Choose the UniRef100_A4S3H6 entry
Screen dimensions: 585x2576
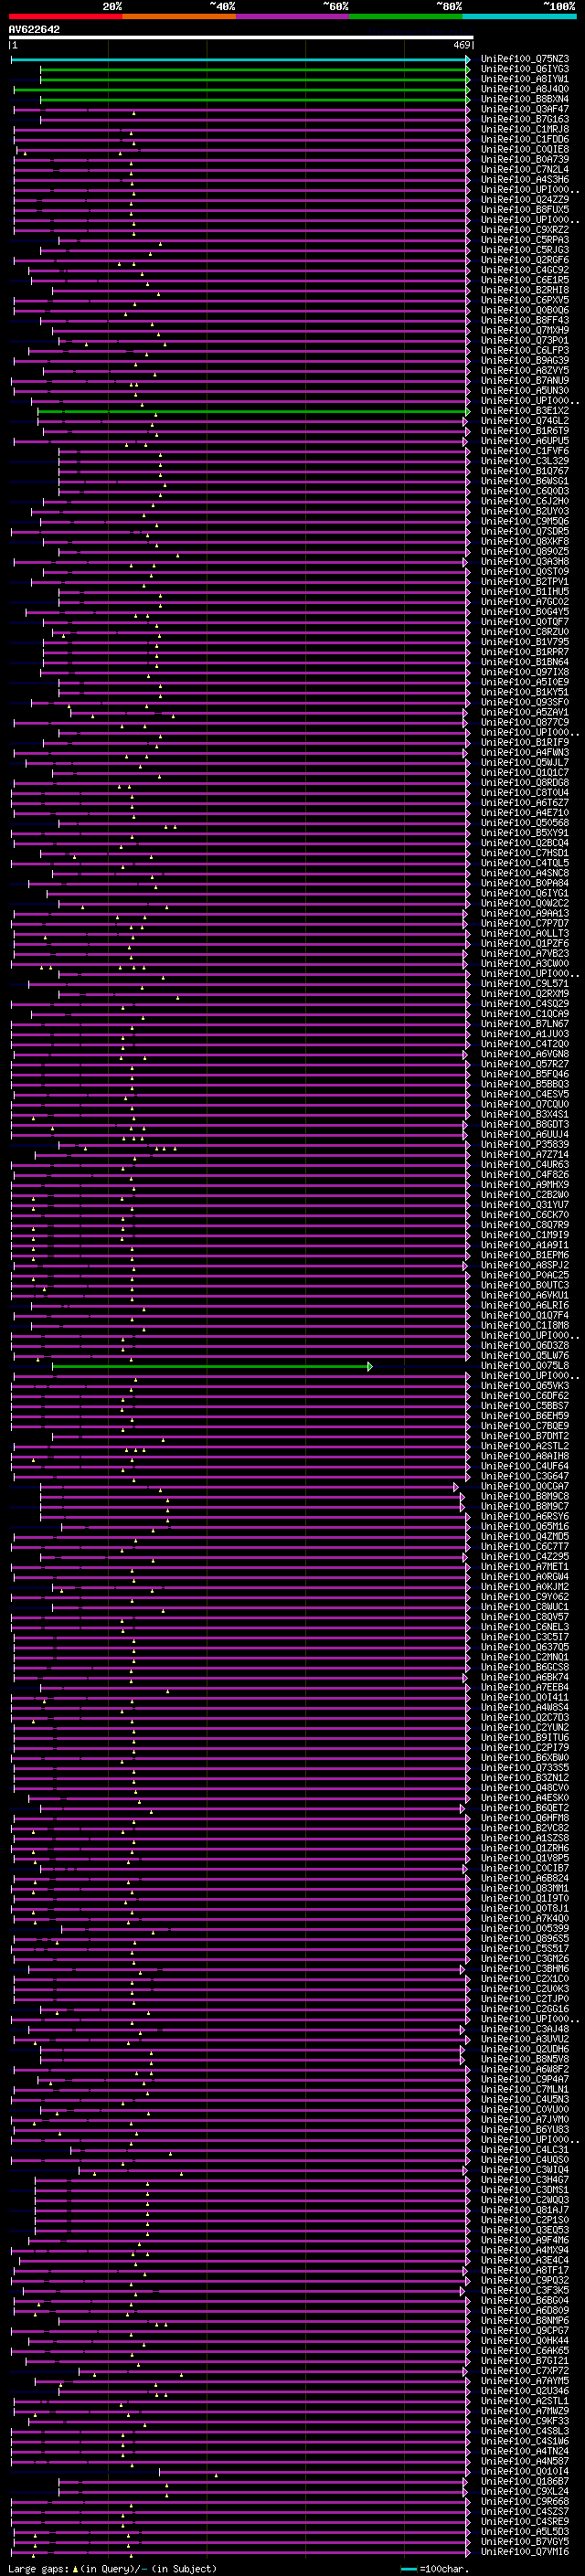click(x=525, y=180)
